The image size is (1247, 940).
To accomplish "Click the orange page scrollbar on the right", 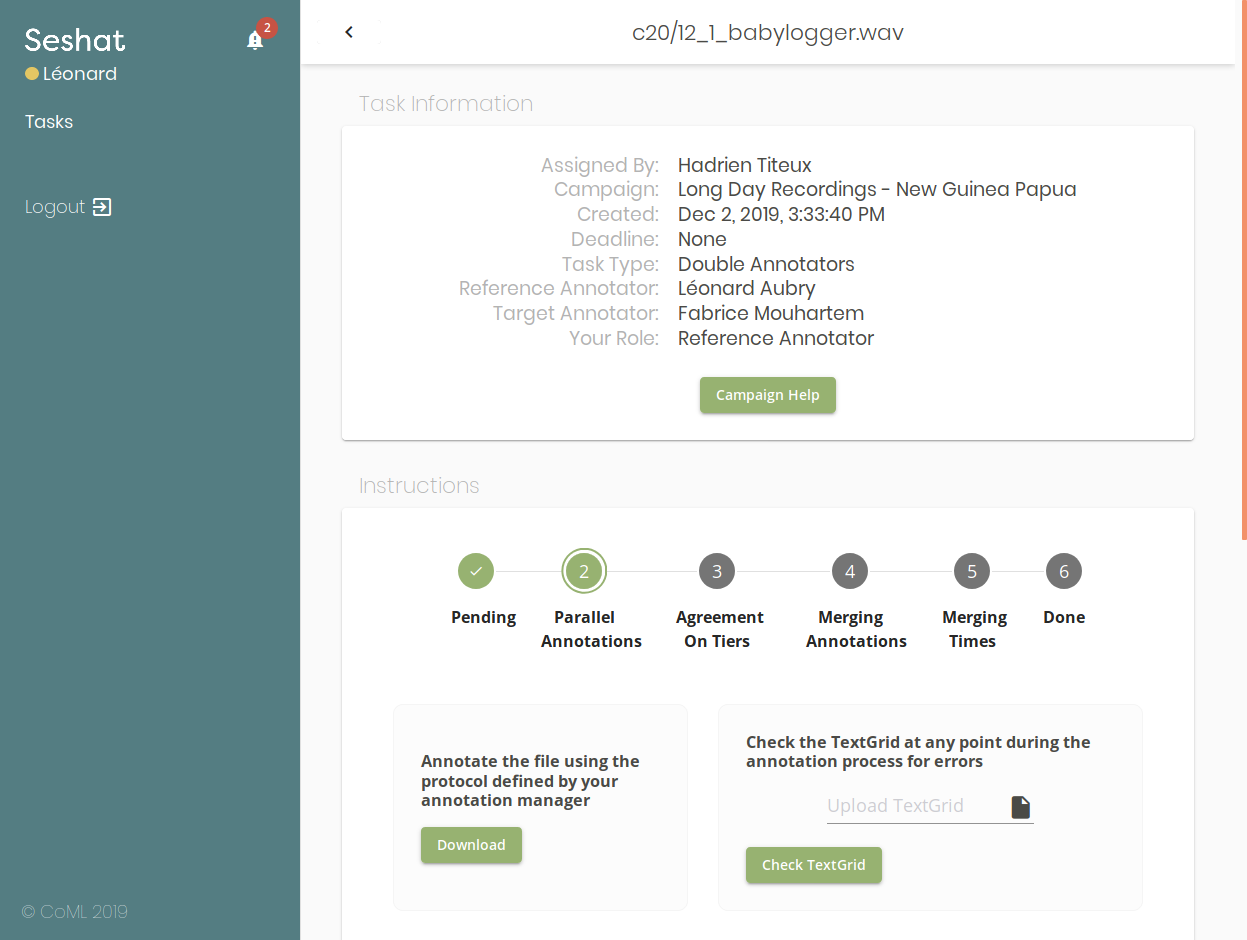I will [1243, 270].
